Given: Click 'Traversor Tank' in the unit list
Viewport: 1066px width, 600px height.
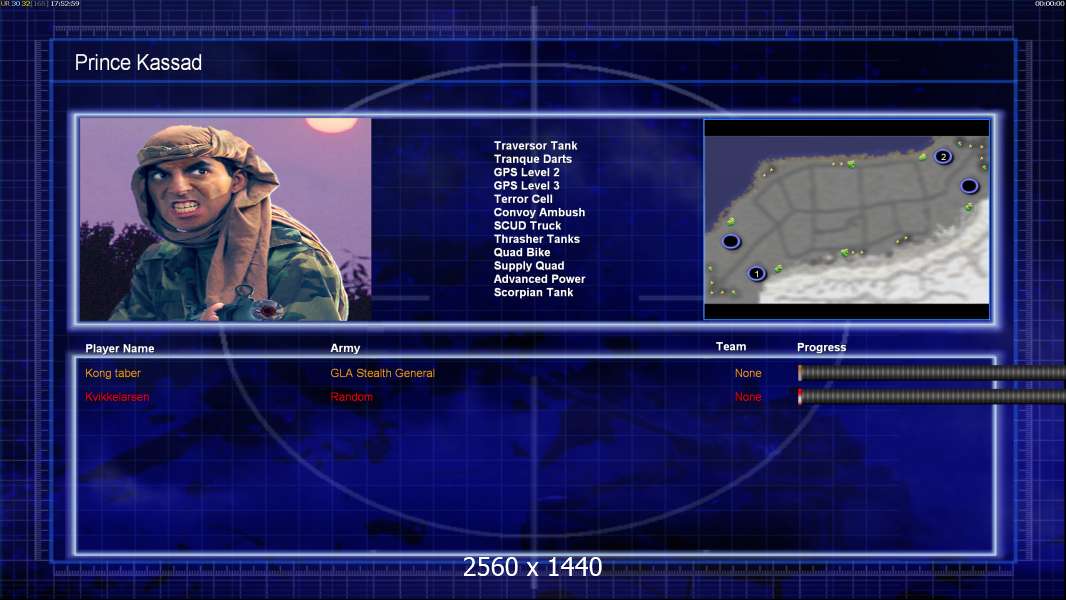Looking at the screenshot, I should click(535, 145).
